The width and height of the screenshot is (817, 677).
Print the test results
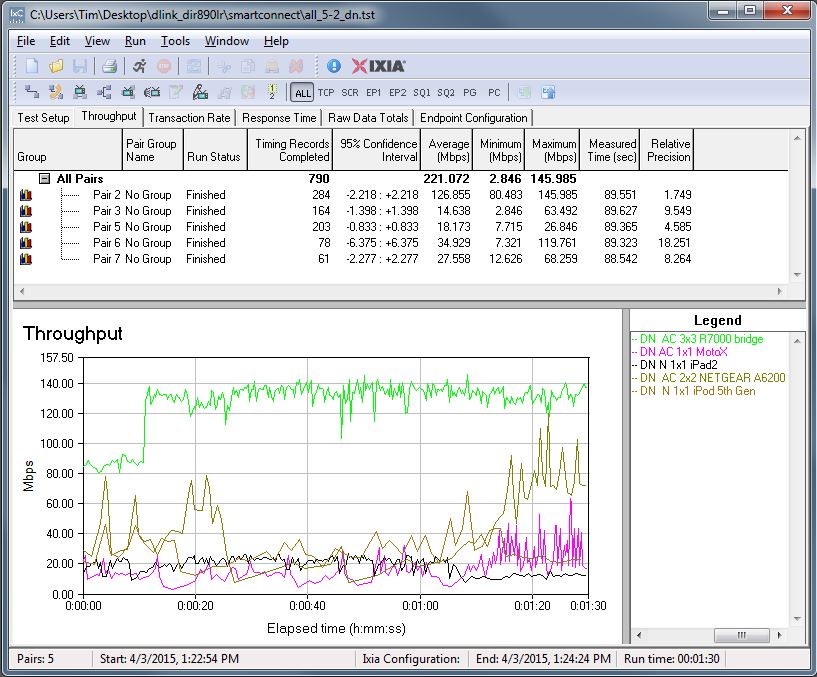click(x=109, y=66)
